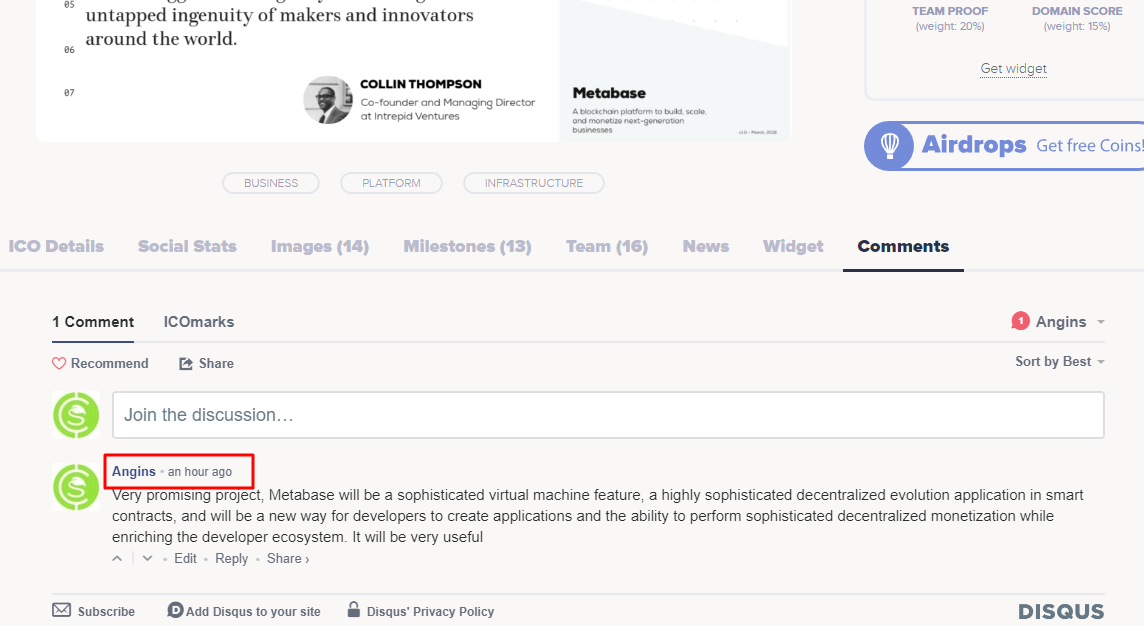Open Disqus' Privacy Policy link
Screen dimensions: 1144x626
(430, 611)
